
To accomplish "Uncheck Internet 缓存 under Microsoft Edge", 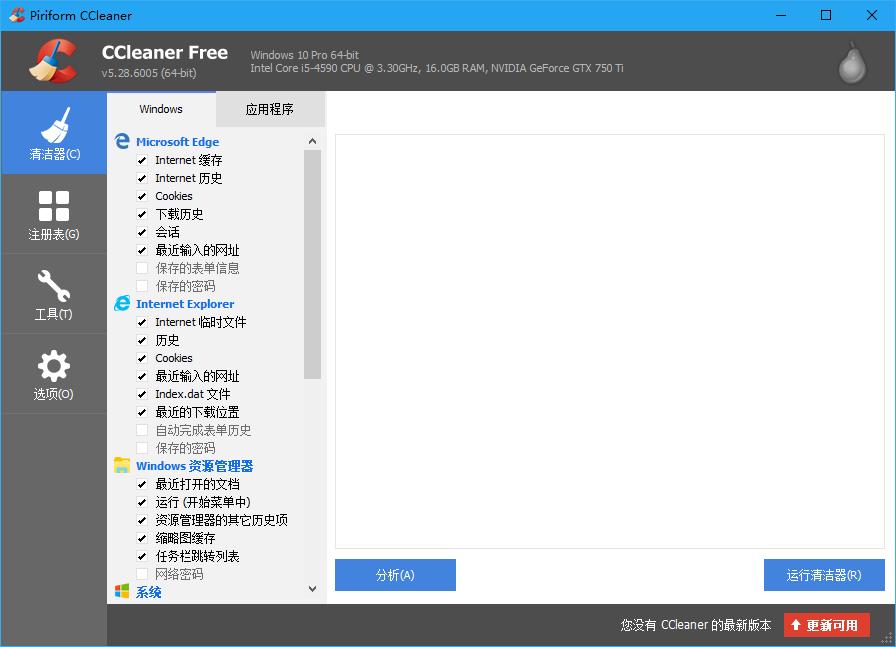I will click(x=142, y=160).
